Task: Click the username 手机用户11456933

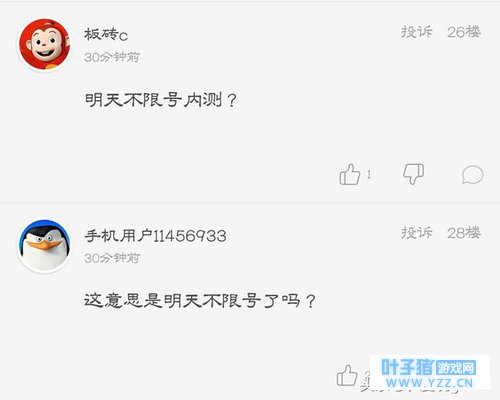Action: 155,236
